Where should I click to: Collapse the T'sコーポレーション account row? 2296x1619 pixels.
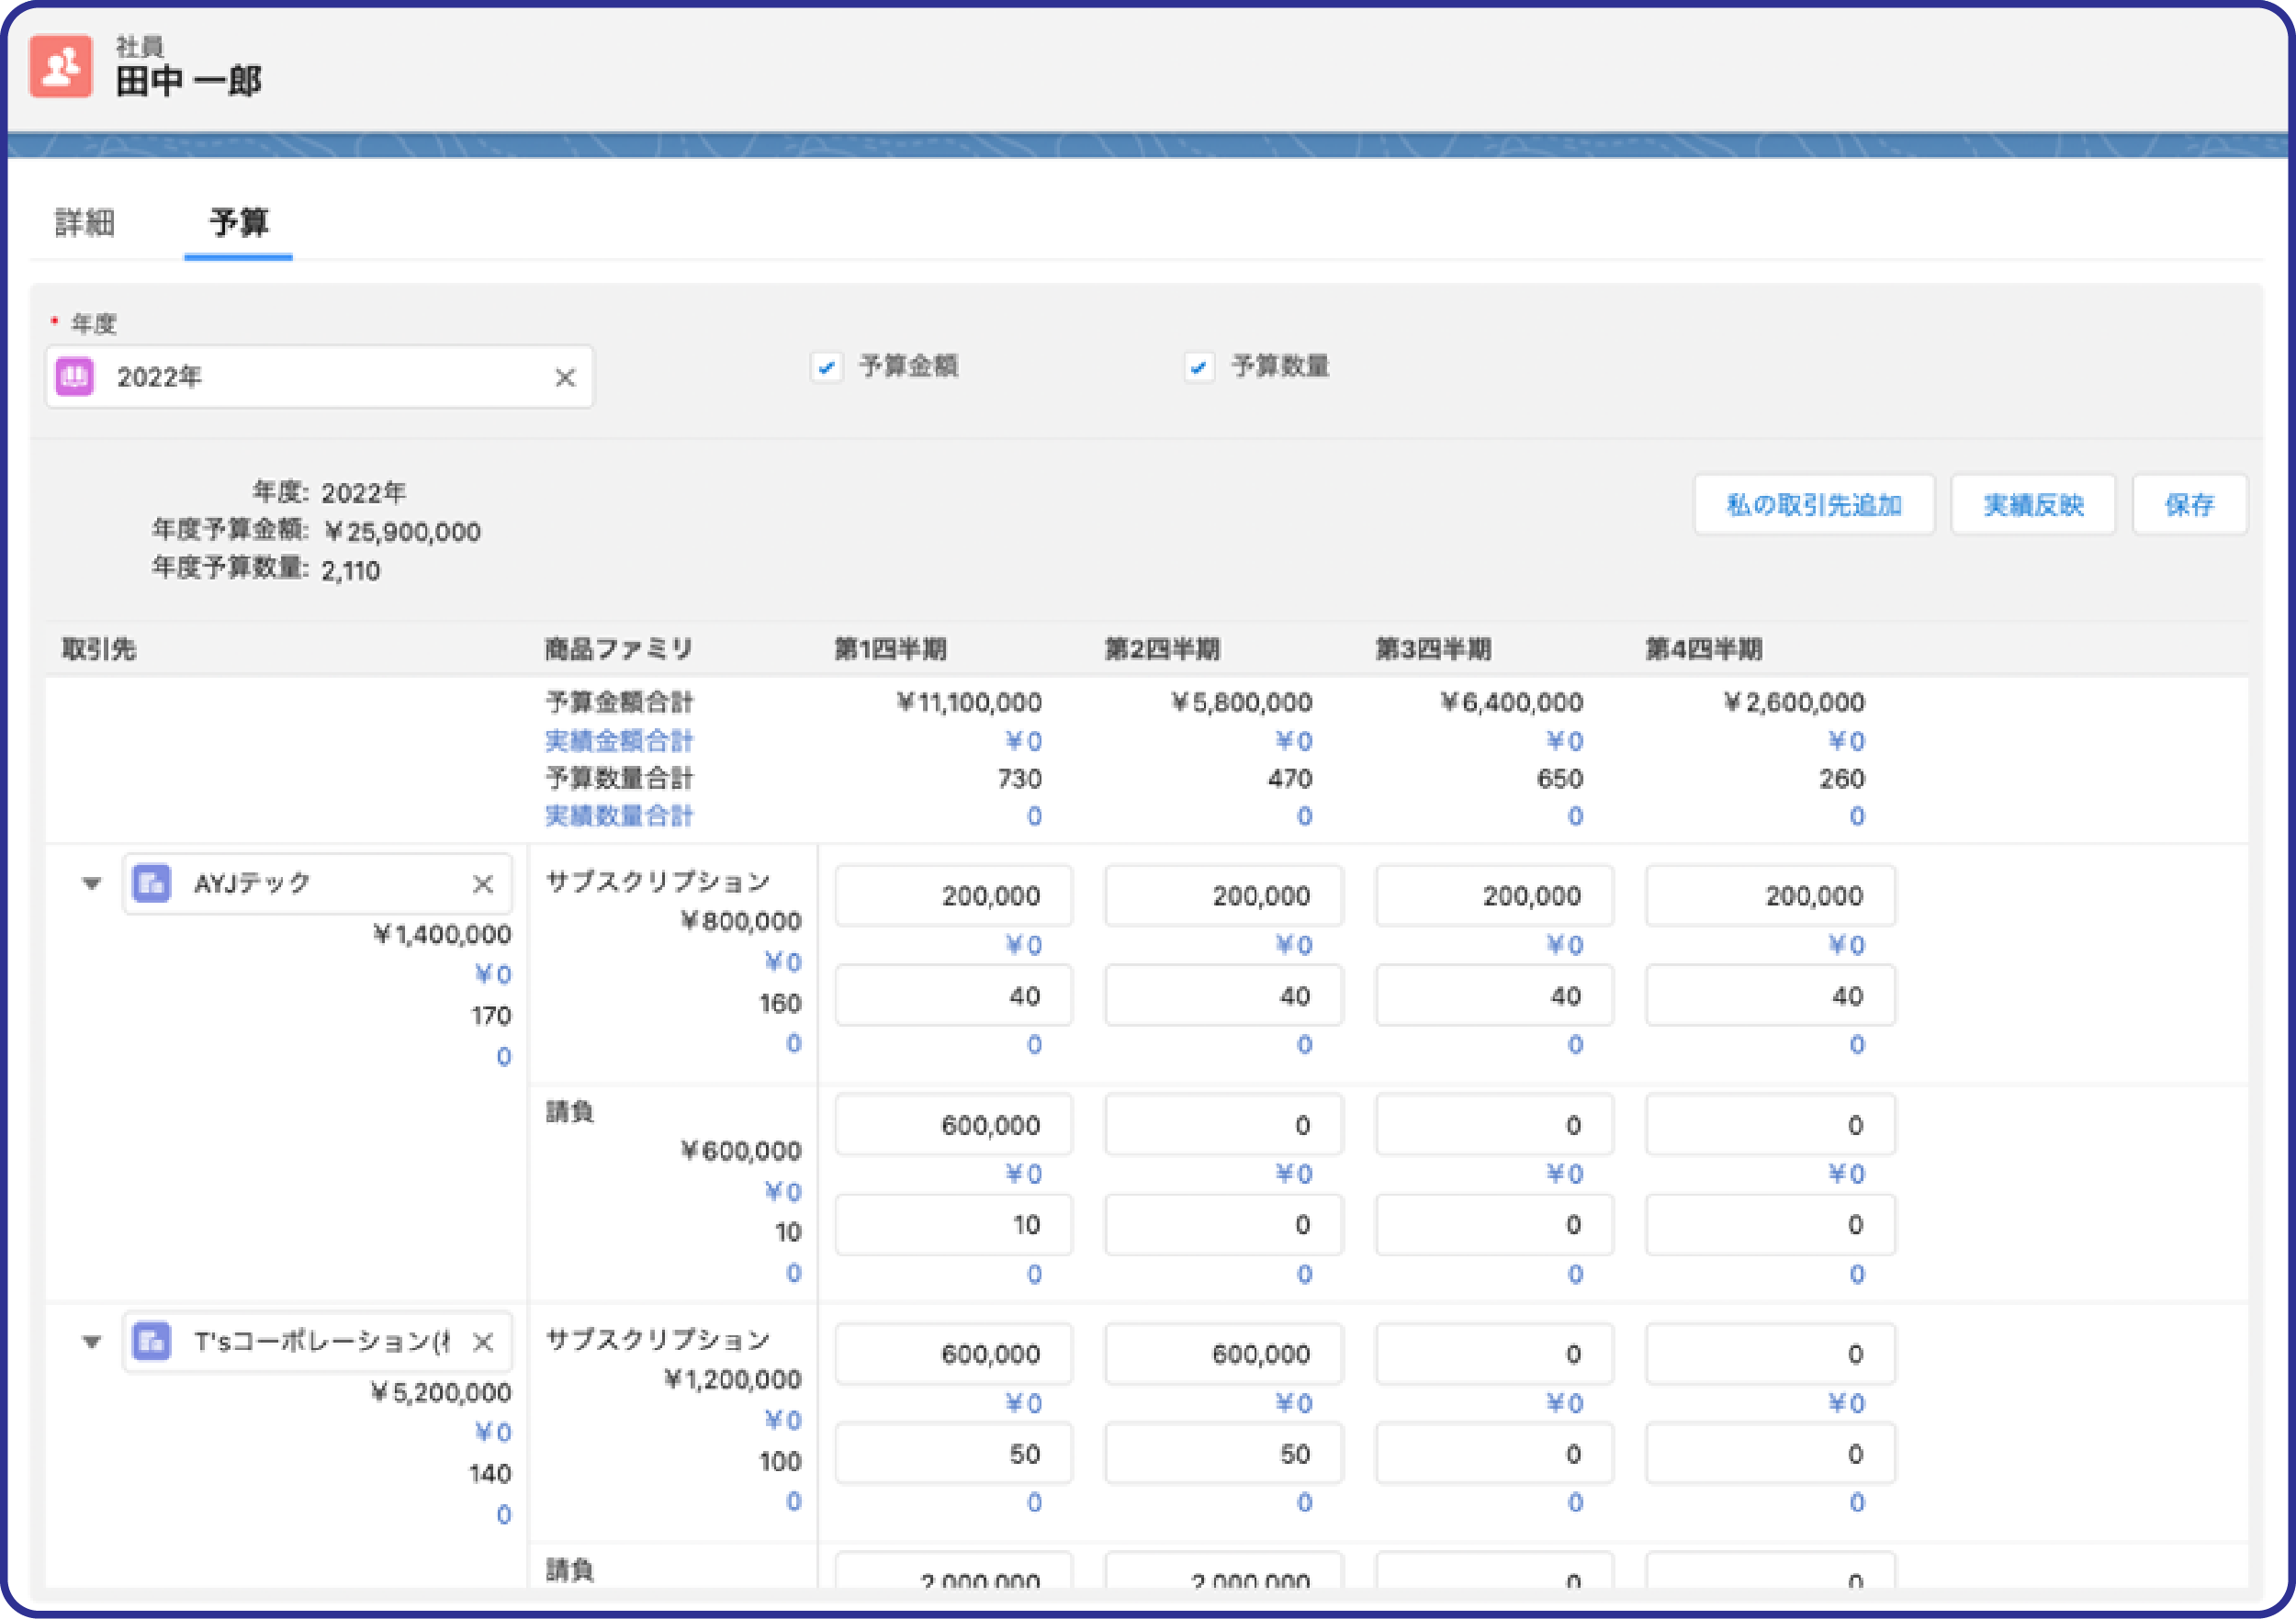[x=92, y=1341]
